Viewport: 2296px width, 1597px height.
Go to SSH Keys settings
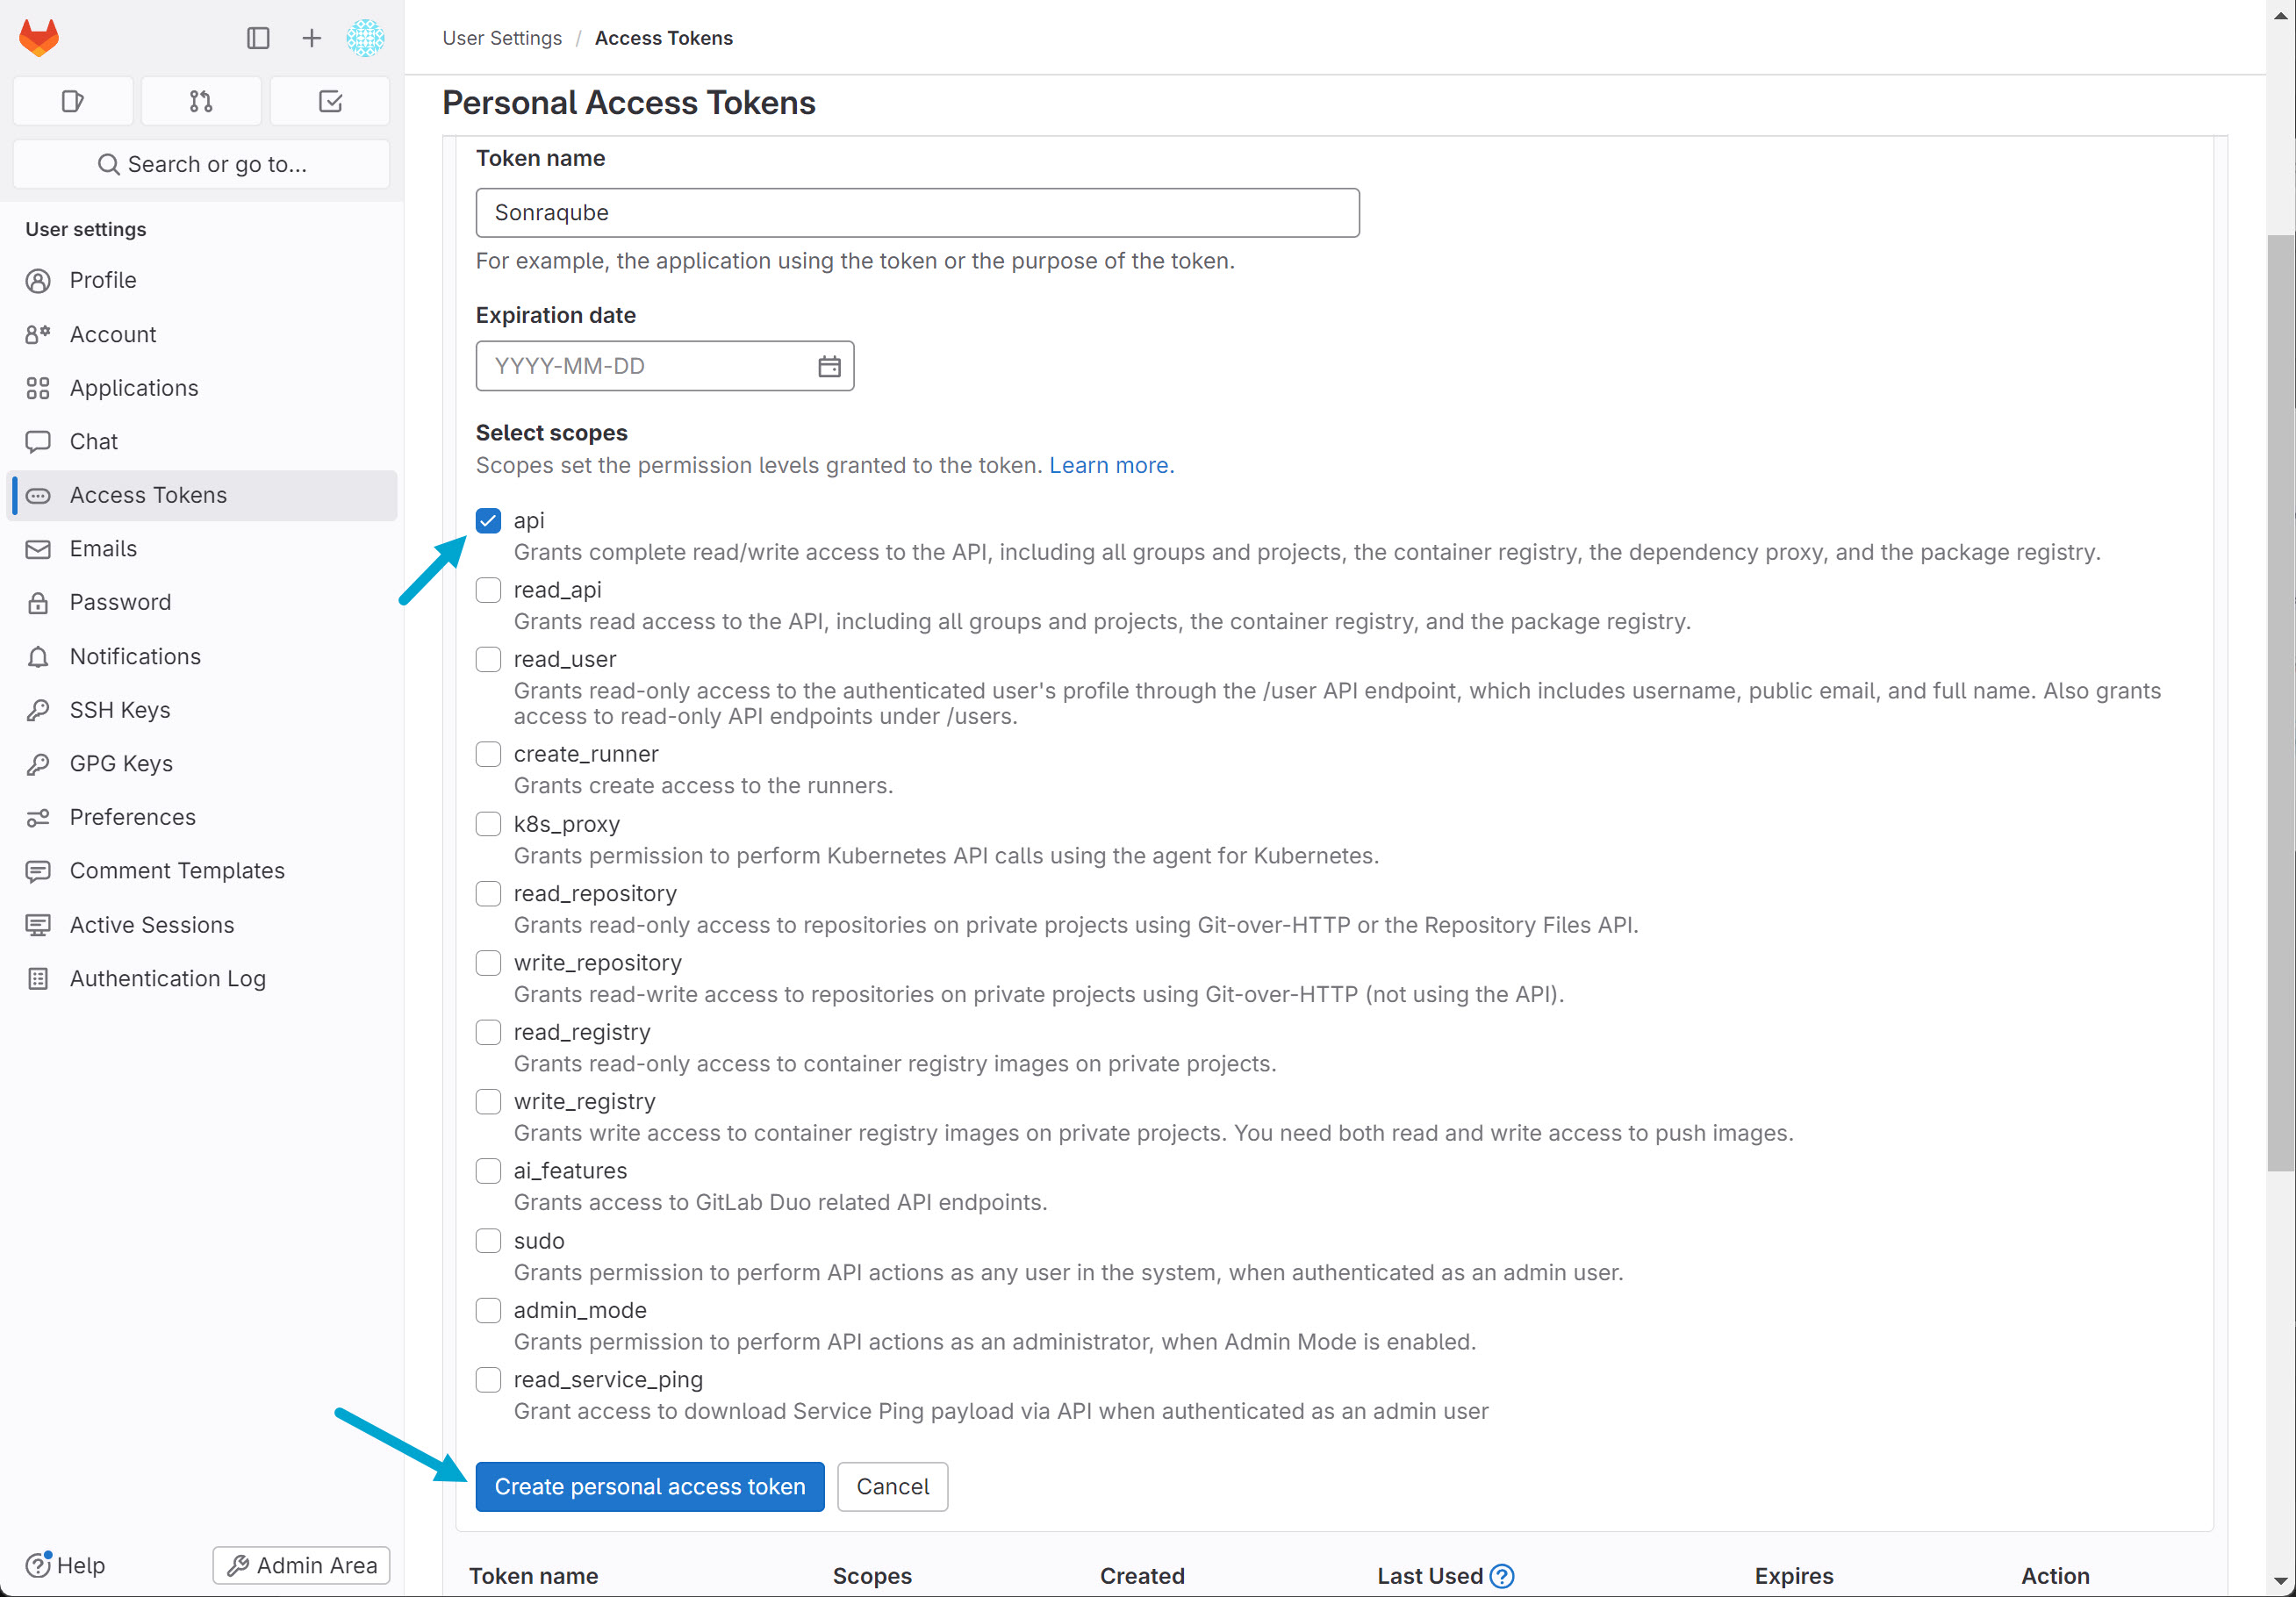point(120,710)
